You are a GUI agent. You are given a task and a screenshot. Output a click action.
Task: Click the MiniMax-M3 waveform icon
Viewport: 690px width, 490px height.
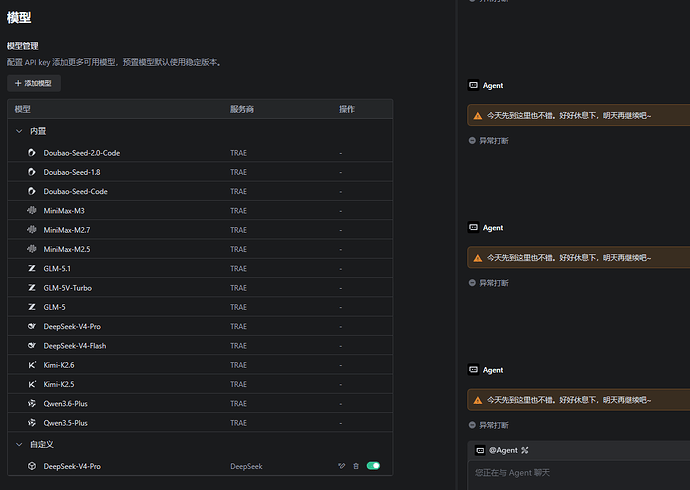pos(32,211)
